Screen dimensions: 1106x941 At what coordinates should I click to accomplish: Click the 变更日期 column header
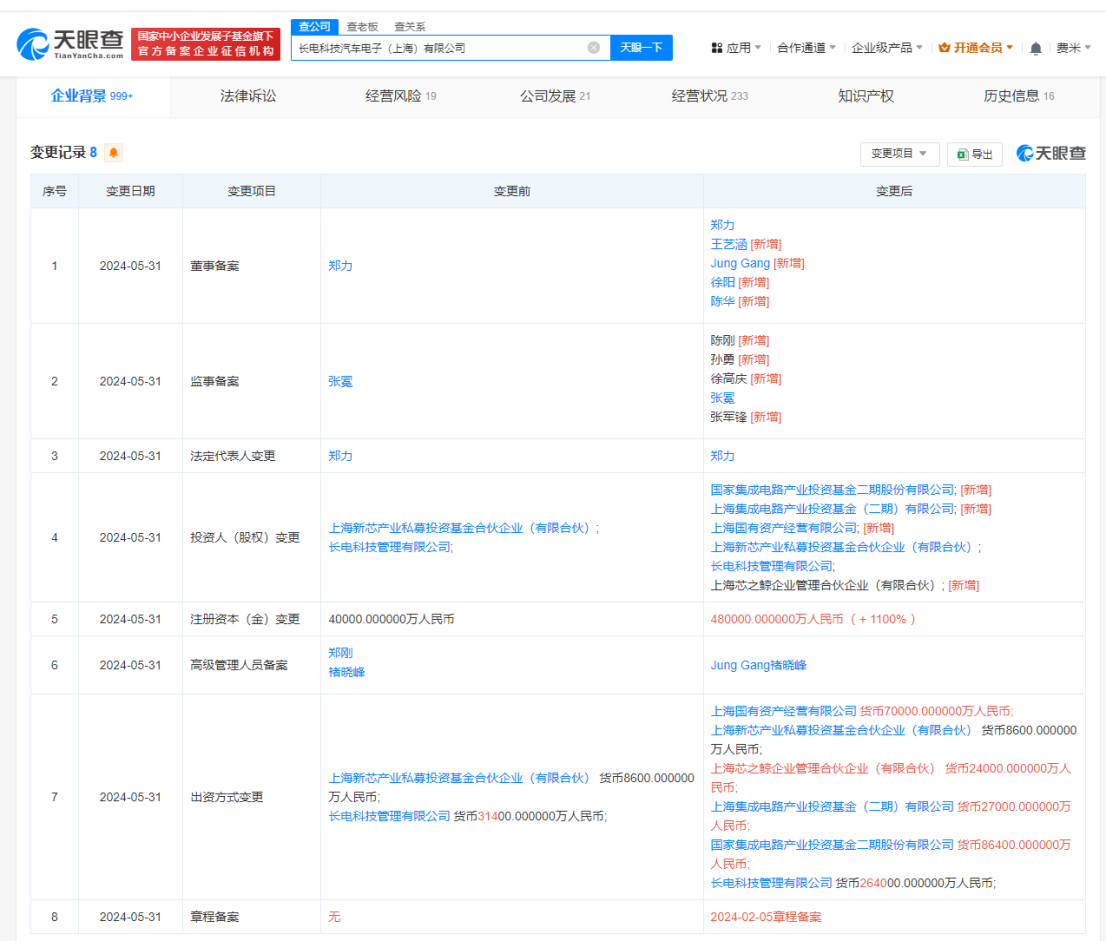[130, 191]
